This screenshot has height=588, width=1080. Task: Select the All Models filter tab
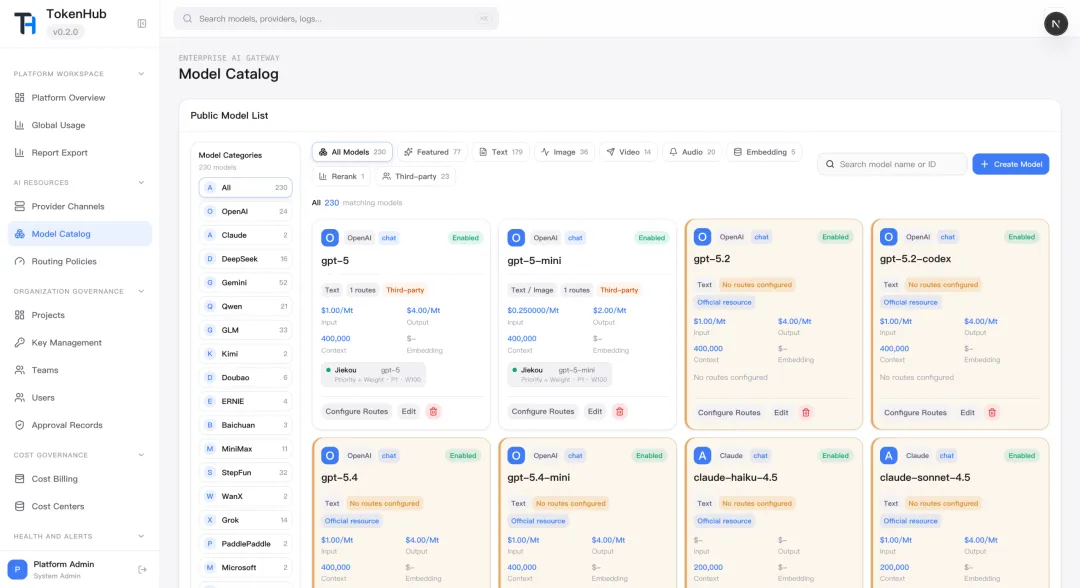[352, 152]
